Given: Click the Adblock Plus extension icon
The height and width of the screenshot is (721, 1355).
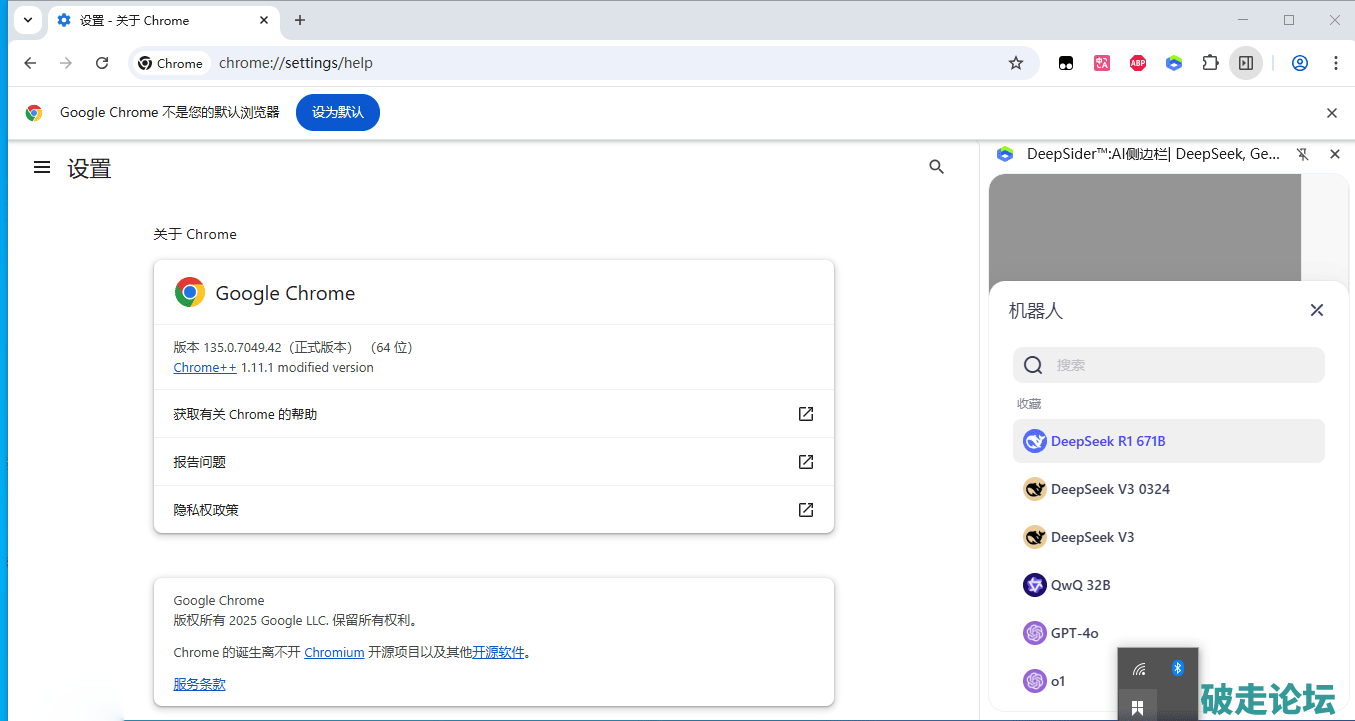Looking at the screenshot, I should pos(1138,63).
